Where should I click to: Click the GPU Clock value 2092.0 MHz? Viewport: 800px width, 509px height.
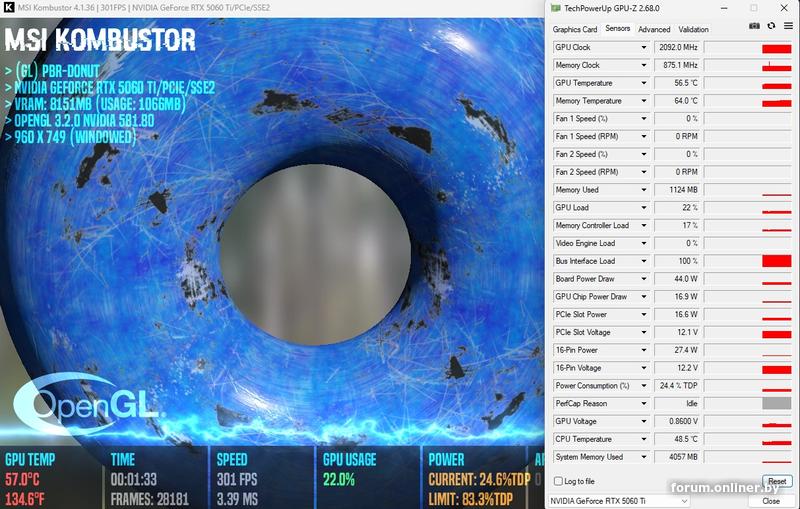tap(678, 47)
